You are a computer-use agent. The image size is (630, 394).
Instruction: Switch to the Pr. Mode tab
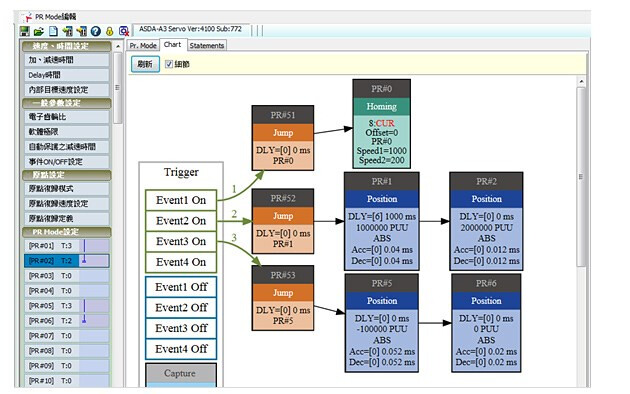point(143,45)
